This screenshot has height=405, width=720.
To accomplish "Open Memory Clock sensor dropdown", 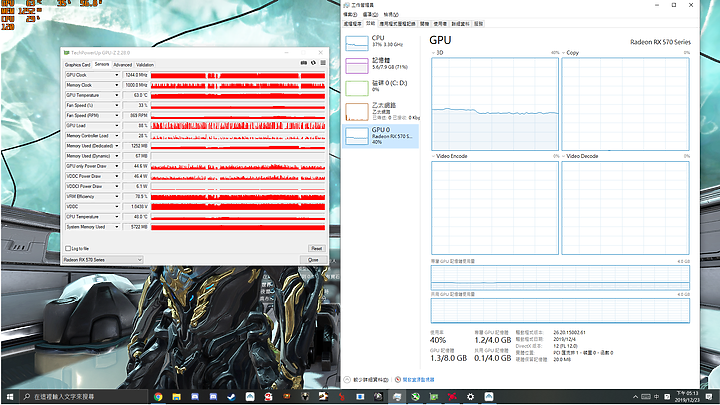I will [x=116, y=85].
